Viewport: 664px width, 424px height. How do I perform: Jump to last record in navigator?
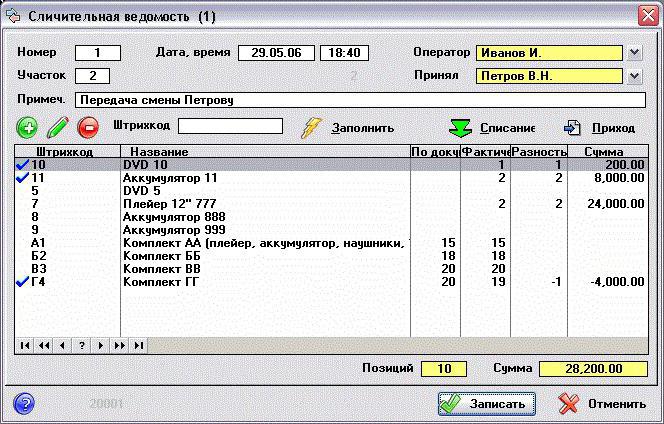click(x=138, y=345)
